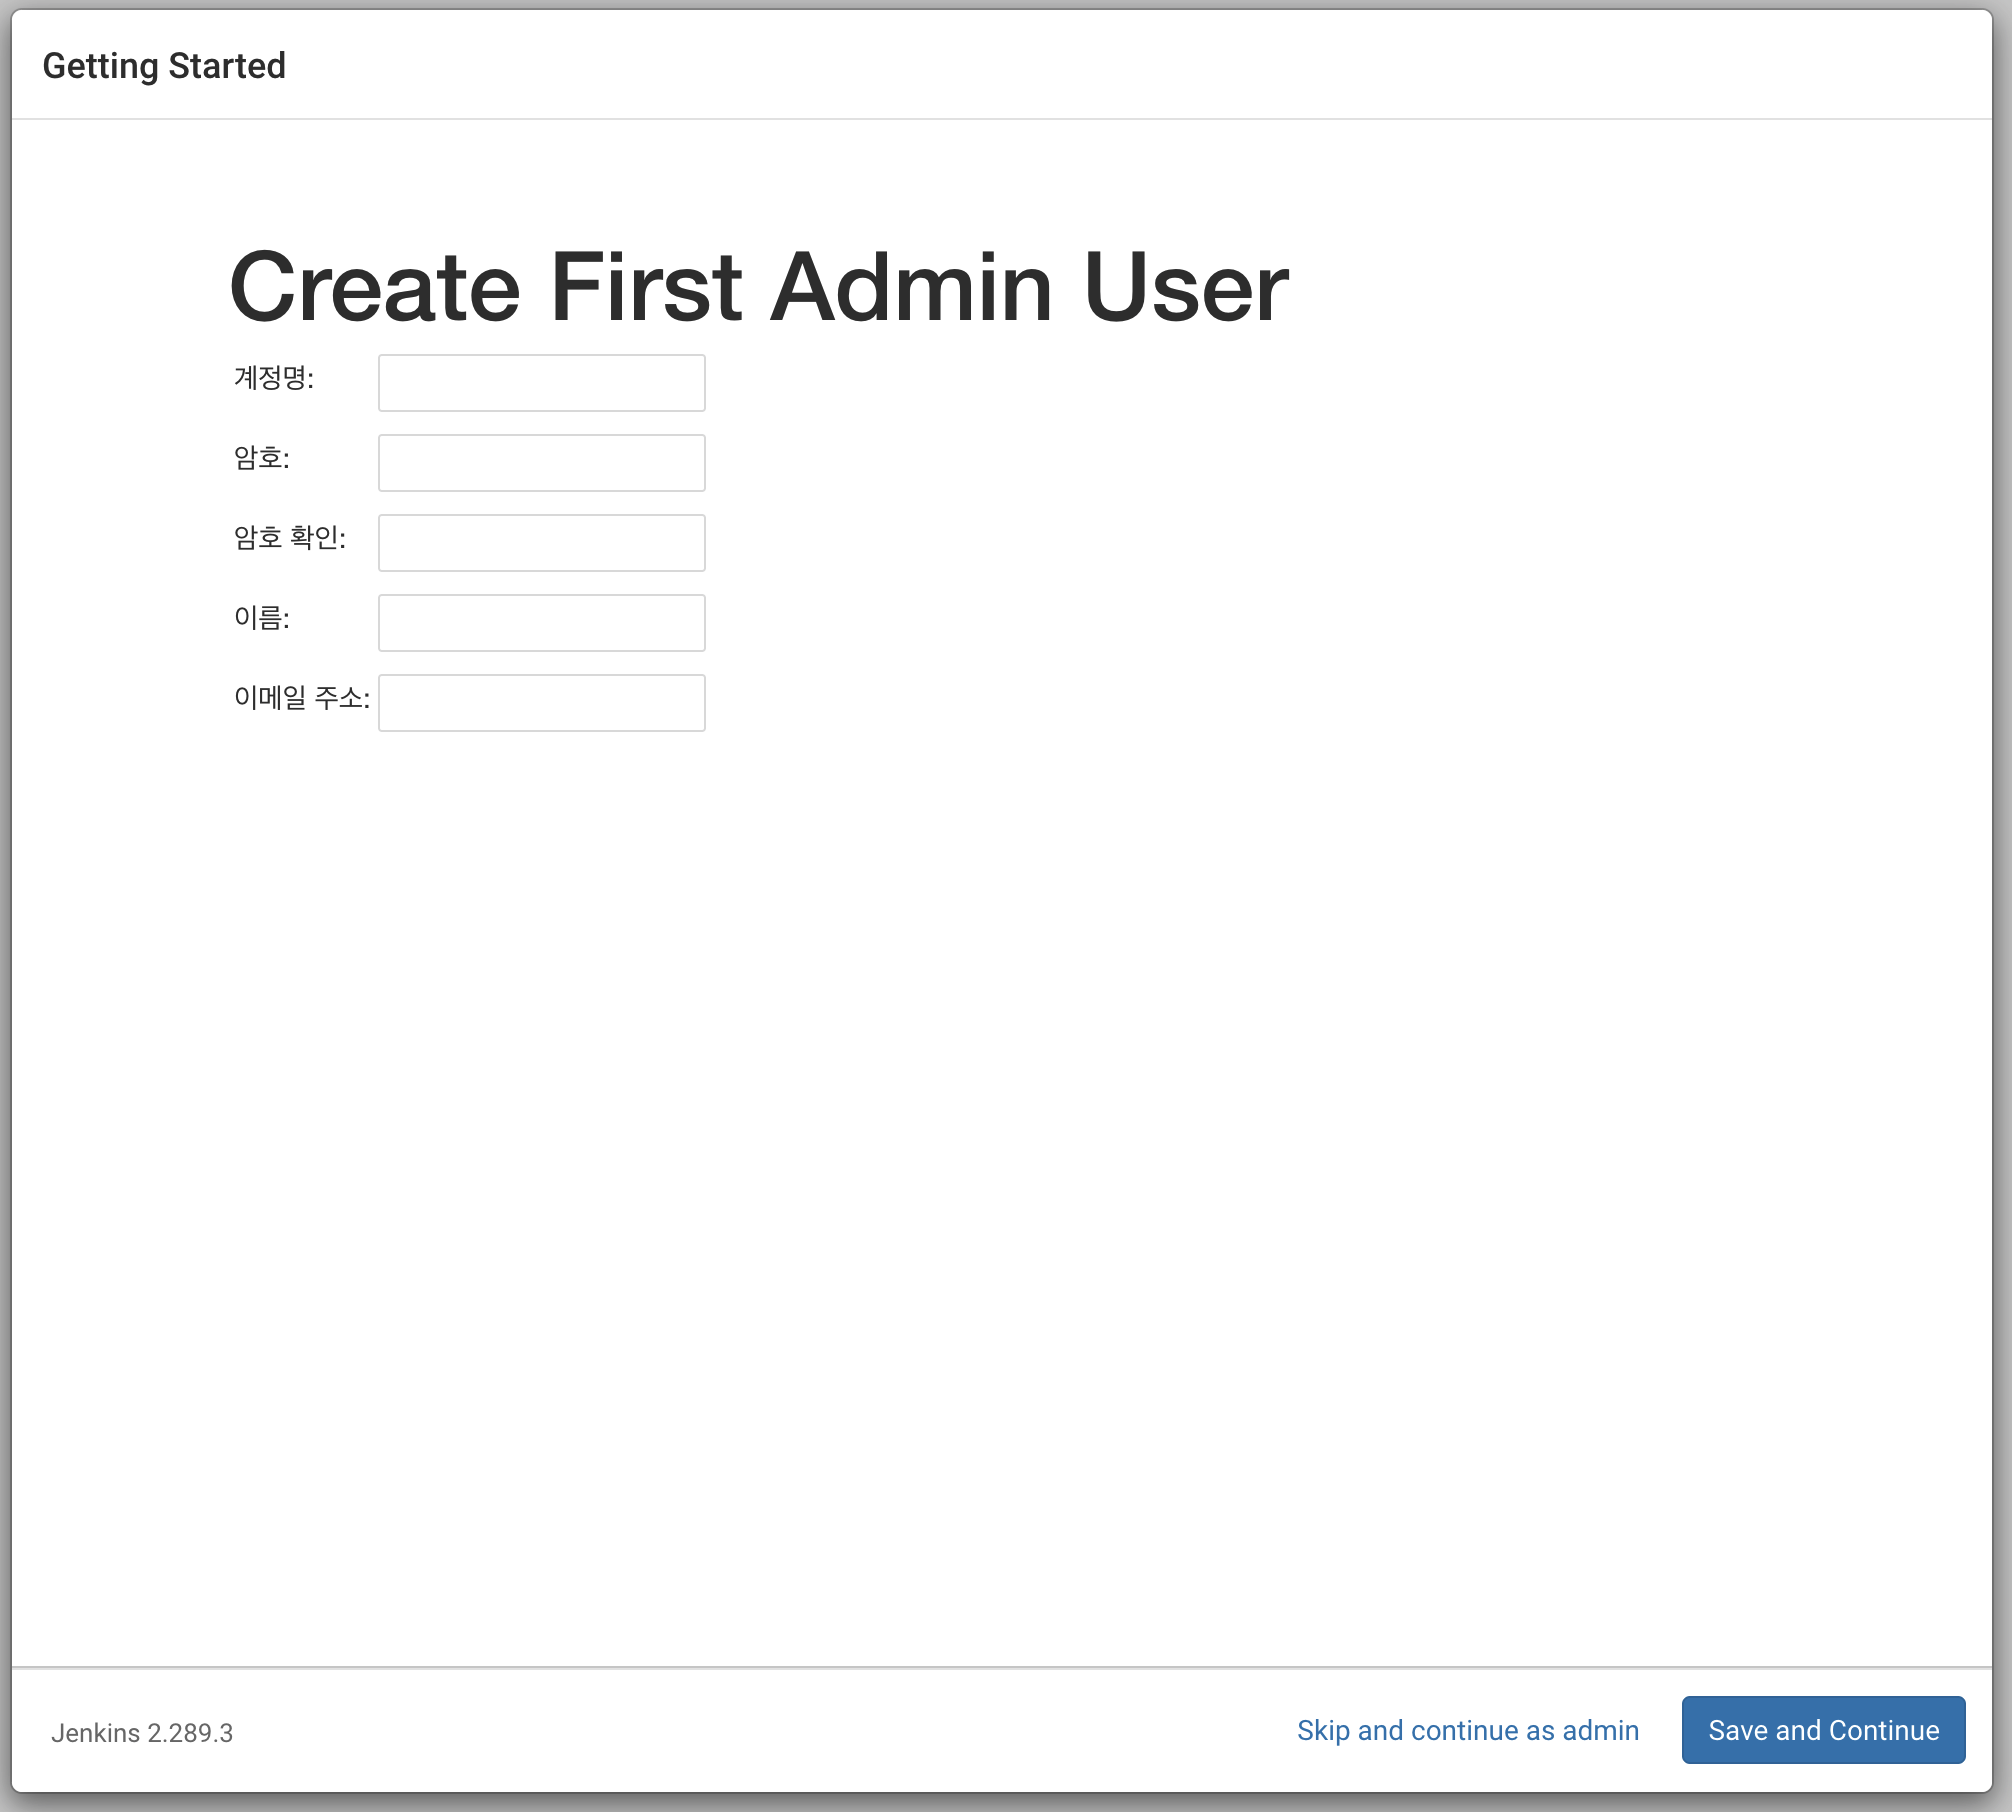Place cursor in the account name box
The image size is (2012, 1812).
pyautogui.click(x=541, y=383)
